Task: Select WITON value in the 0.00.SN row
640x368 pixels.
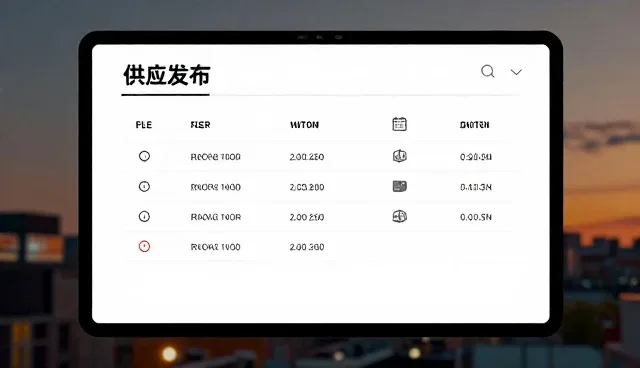Action: [307, 217]
